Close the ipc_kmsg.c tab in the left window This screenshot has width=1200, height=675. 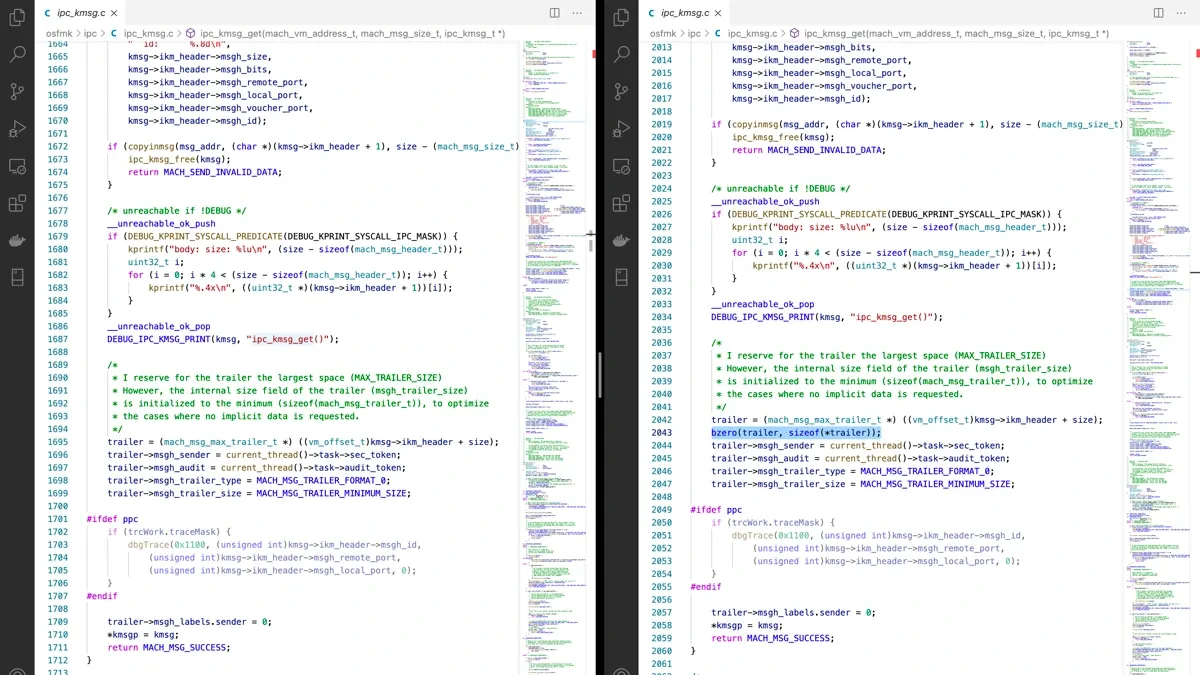tap(114, 13)
